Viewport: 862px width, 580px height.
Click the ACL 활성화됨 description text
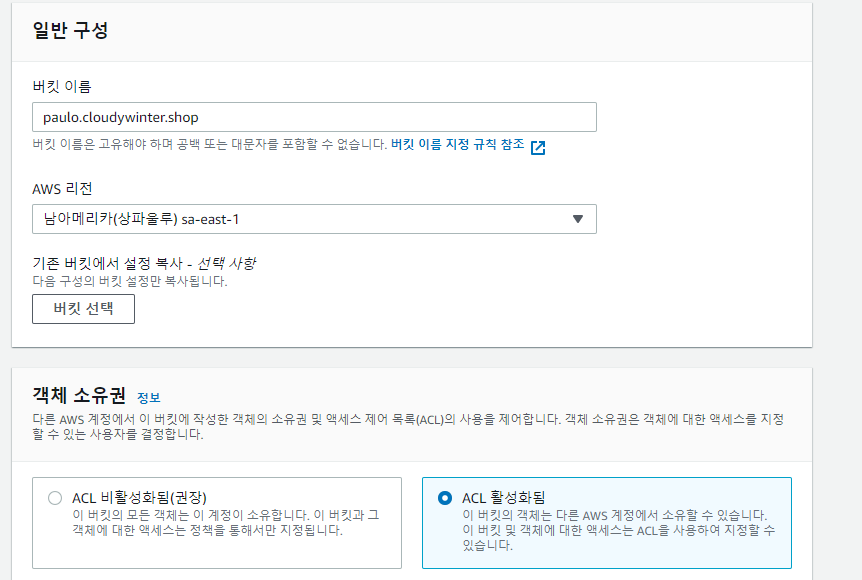pos(618,531)
